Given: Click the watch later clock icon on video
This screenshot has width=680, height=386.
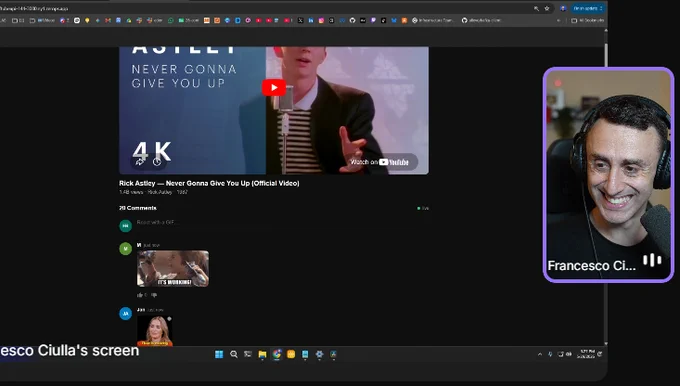Looking at the screenshot, I should [x=157, y=162].
